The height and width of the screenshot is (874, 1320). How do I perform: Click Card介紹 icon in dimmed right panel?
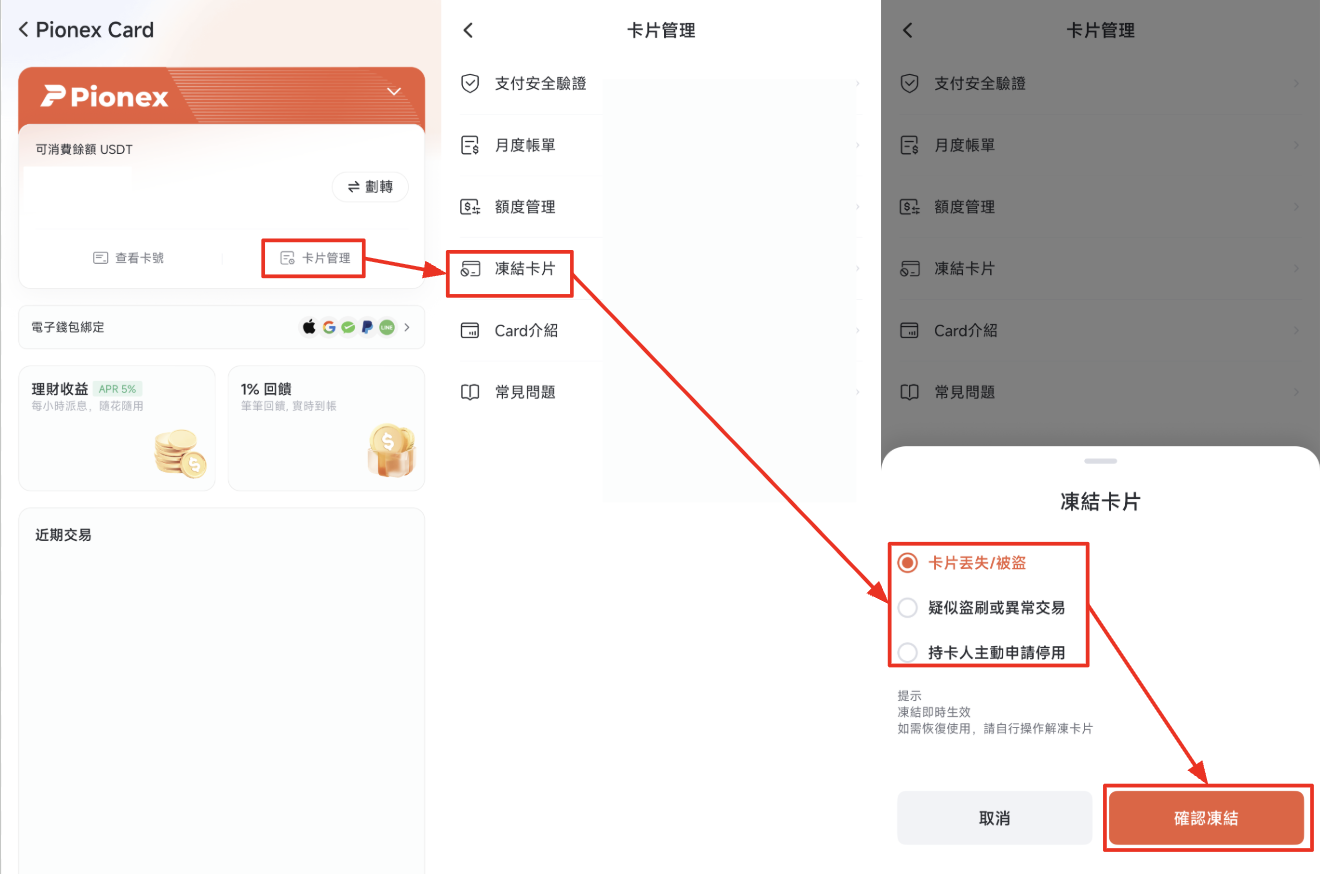[x=909, y=331]
